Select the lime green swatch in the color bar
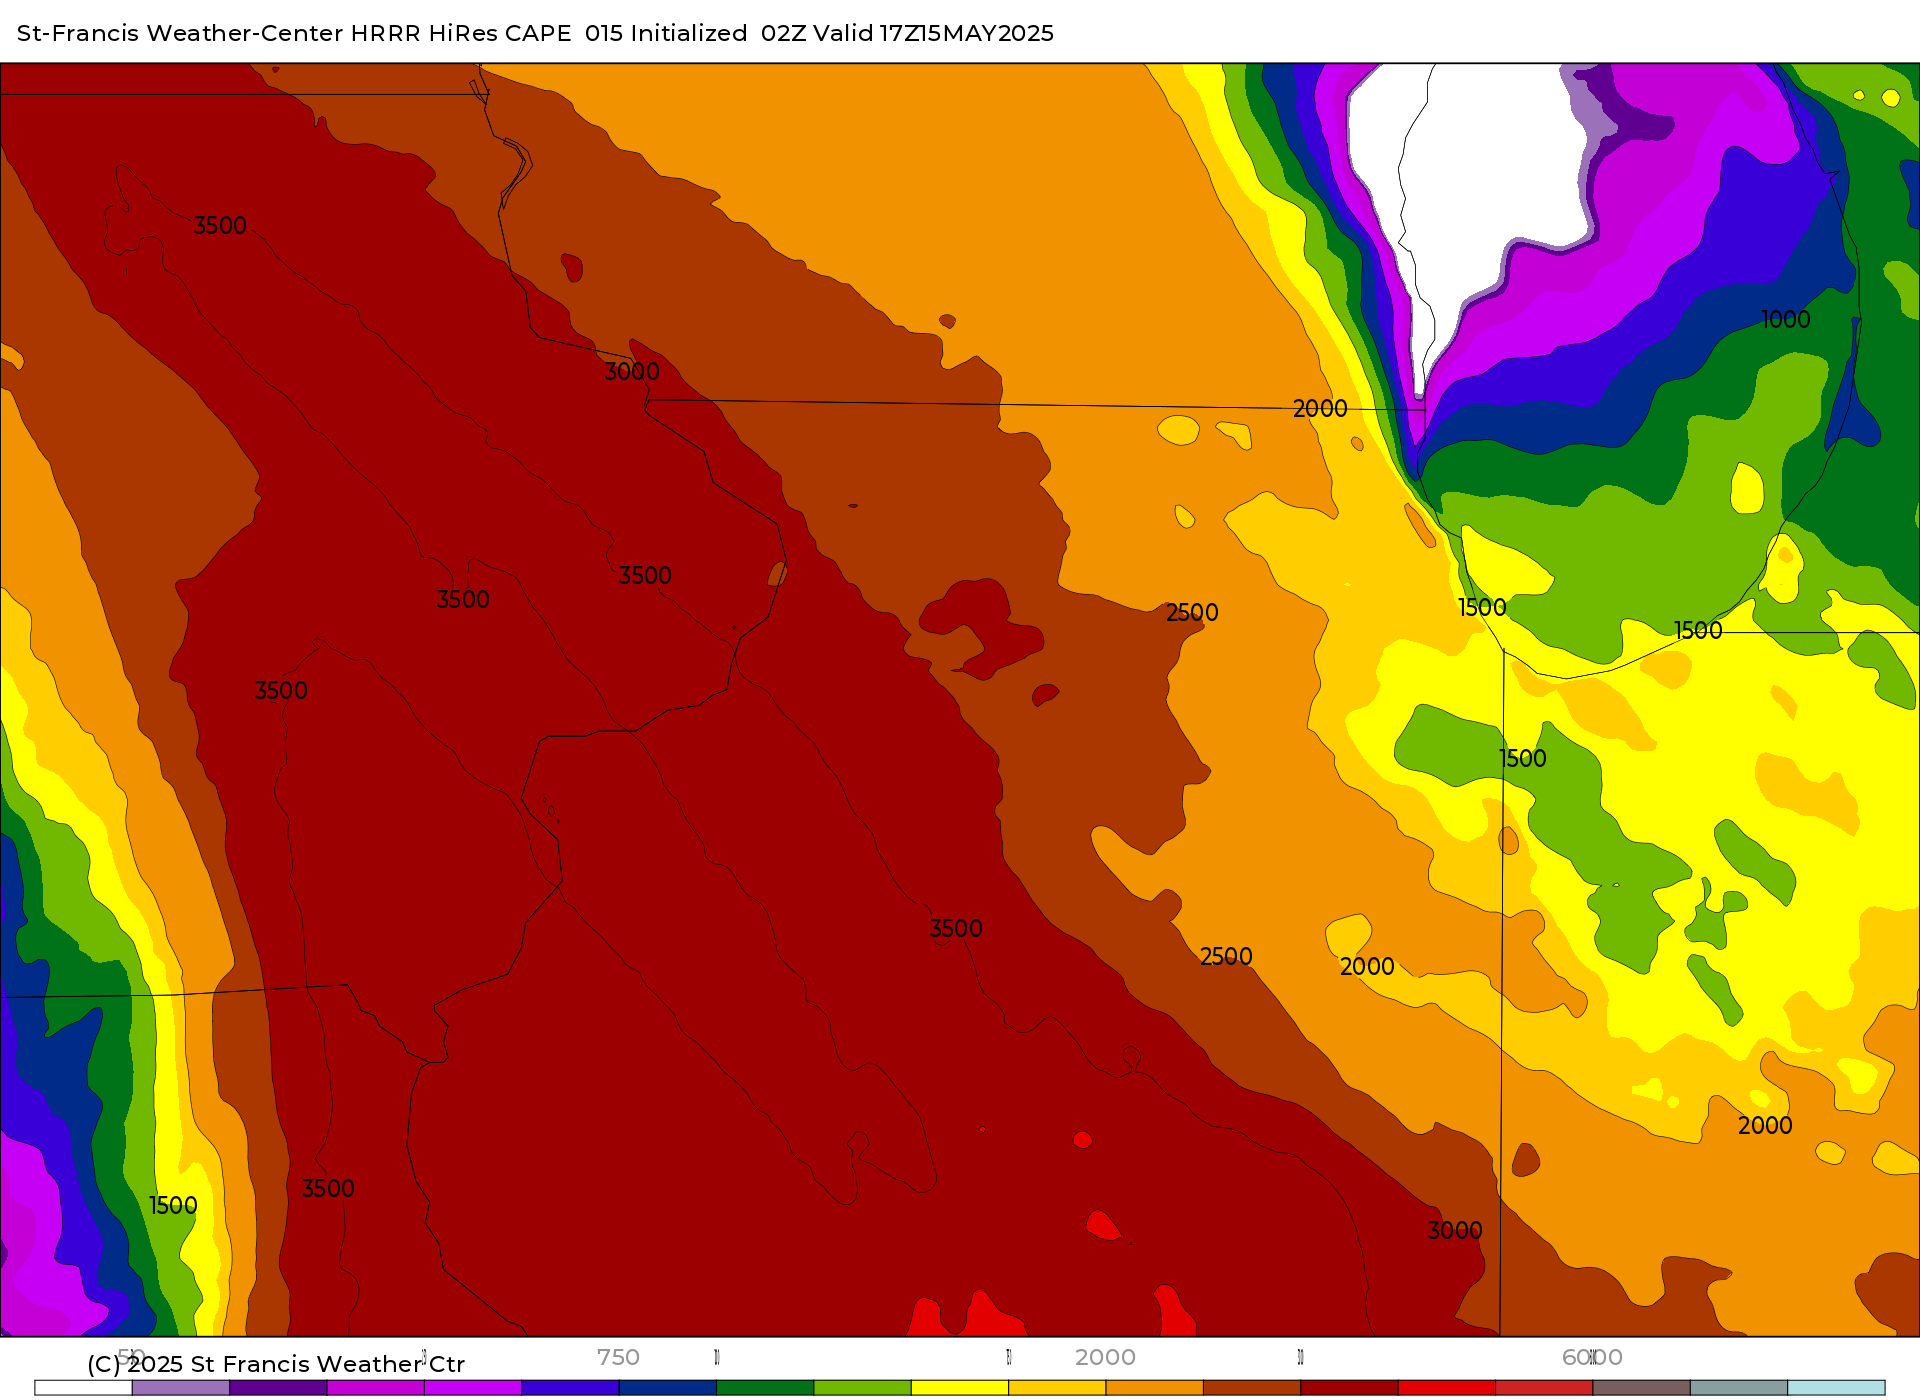The image size is (1920, 1400). coord(863,1388)
